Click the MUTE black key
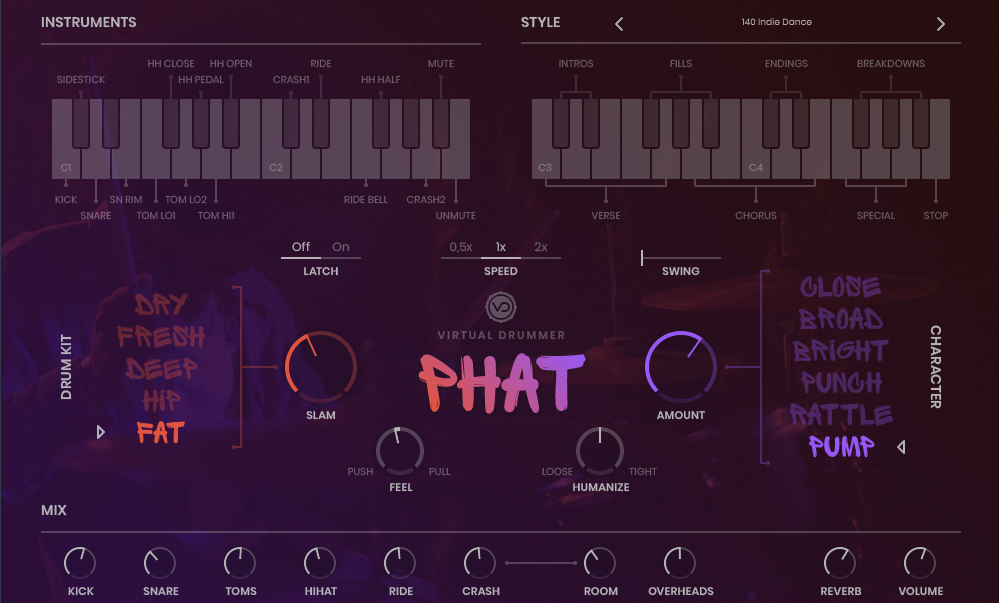Viewport: 999px width, 603px height. (441, 123)
